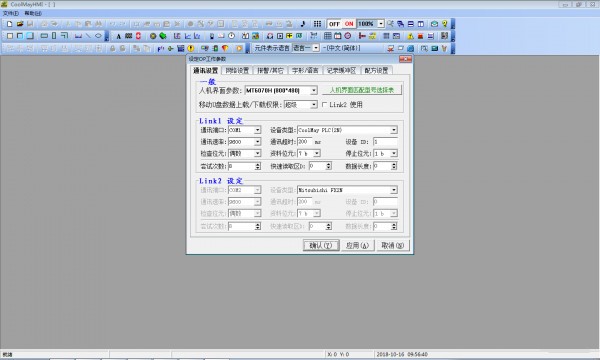Open the 帮助 menu
600x360 pixels.
33,13
